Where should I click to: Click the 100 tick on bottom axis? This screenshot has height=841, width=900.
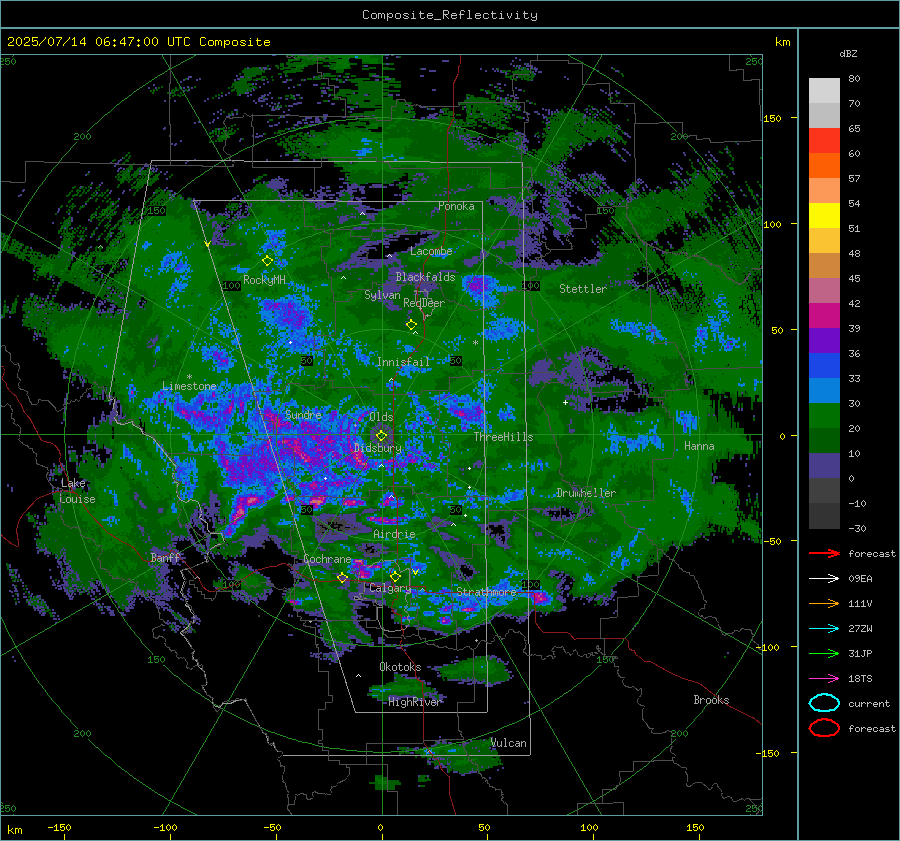pos(589,827)
